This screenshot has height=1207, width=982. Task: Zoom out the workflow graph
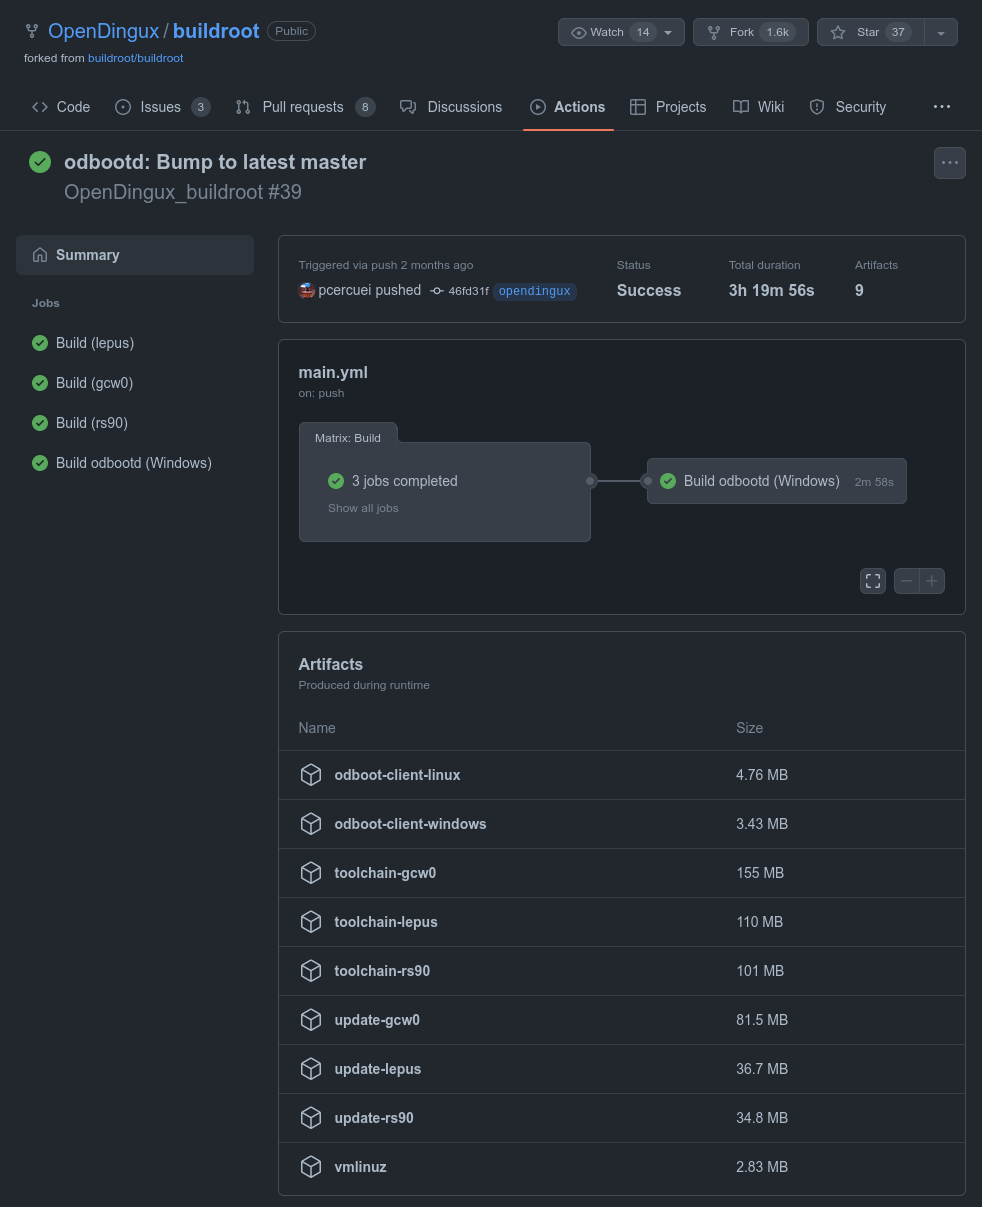(x=907, y=581)
